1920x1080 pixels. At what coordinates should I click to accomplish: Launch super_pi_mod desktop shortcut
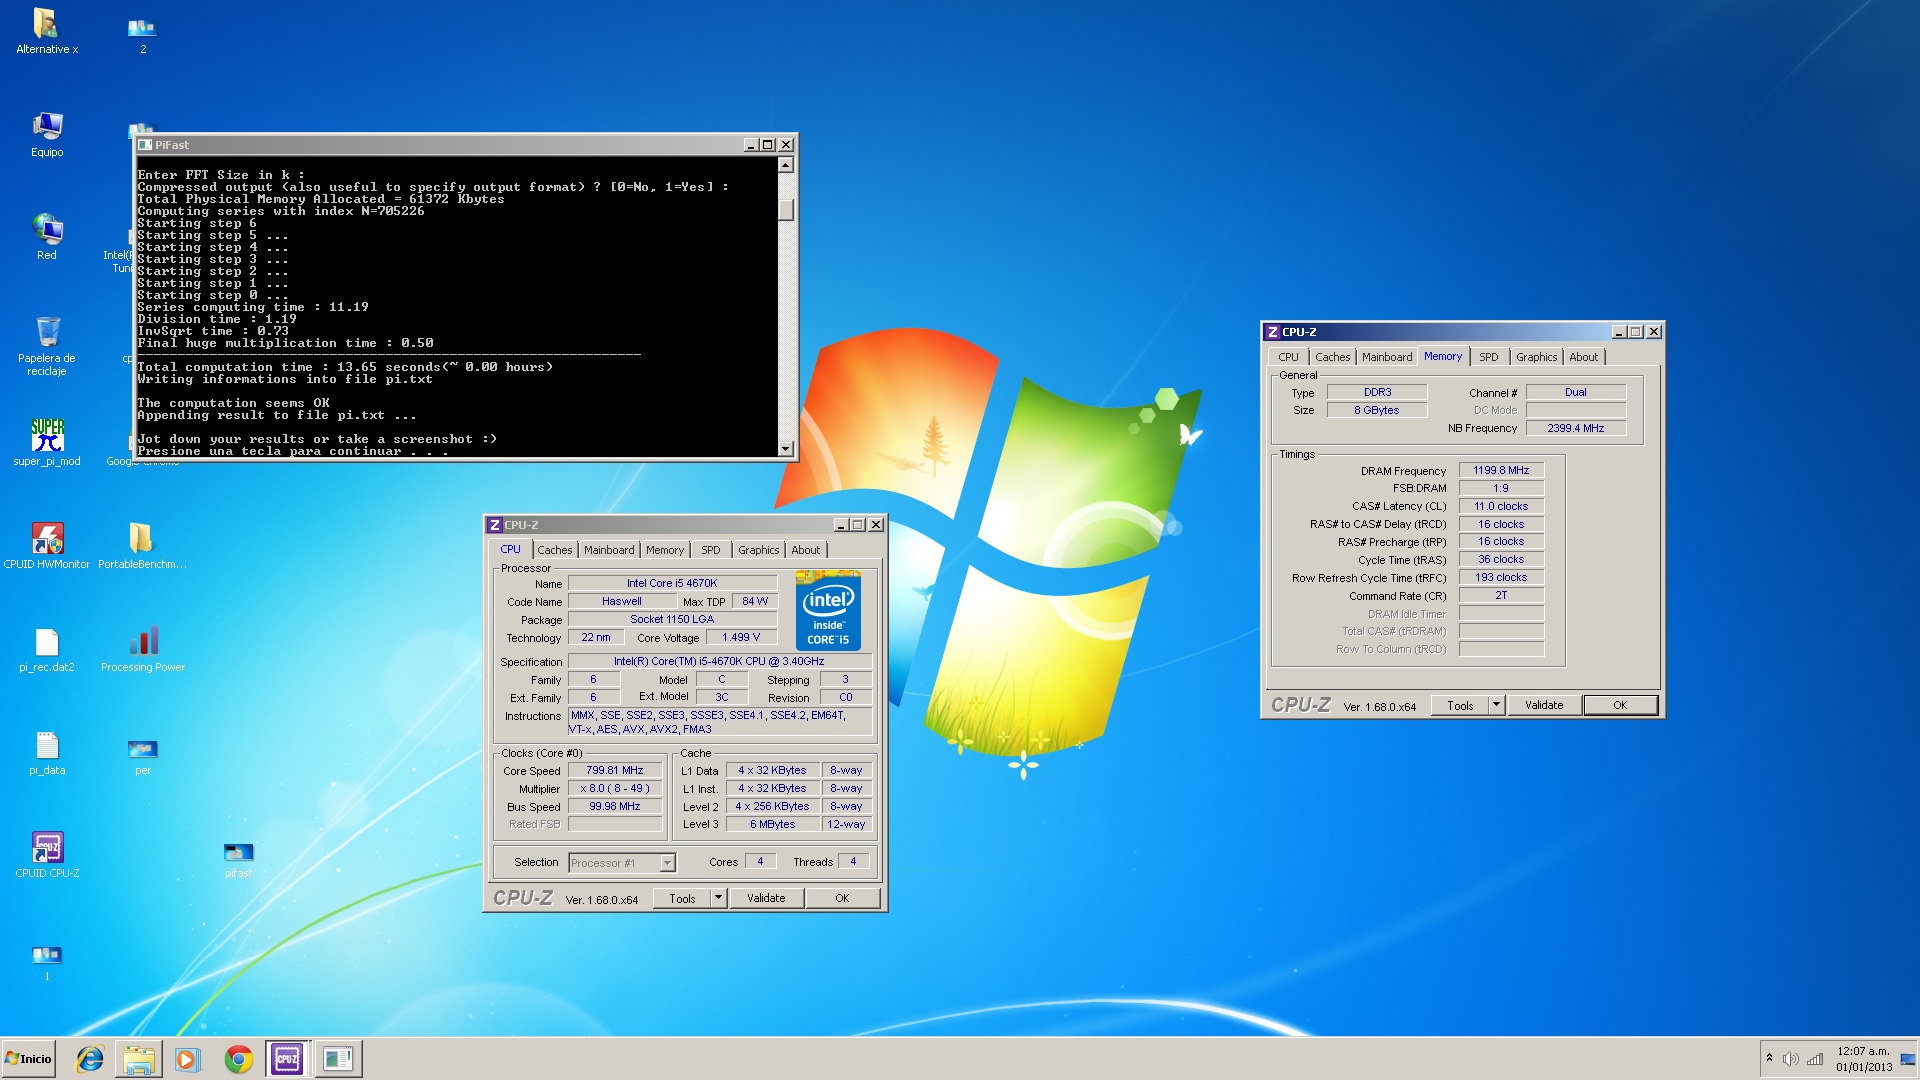47,442
